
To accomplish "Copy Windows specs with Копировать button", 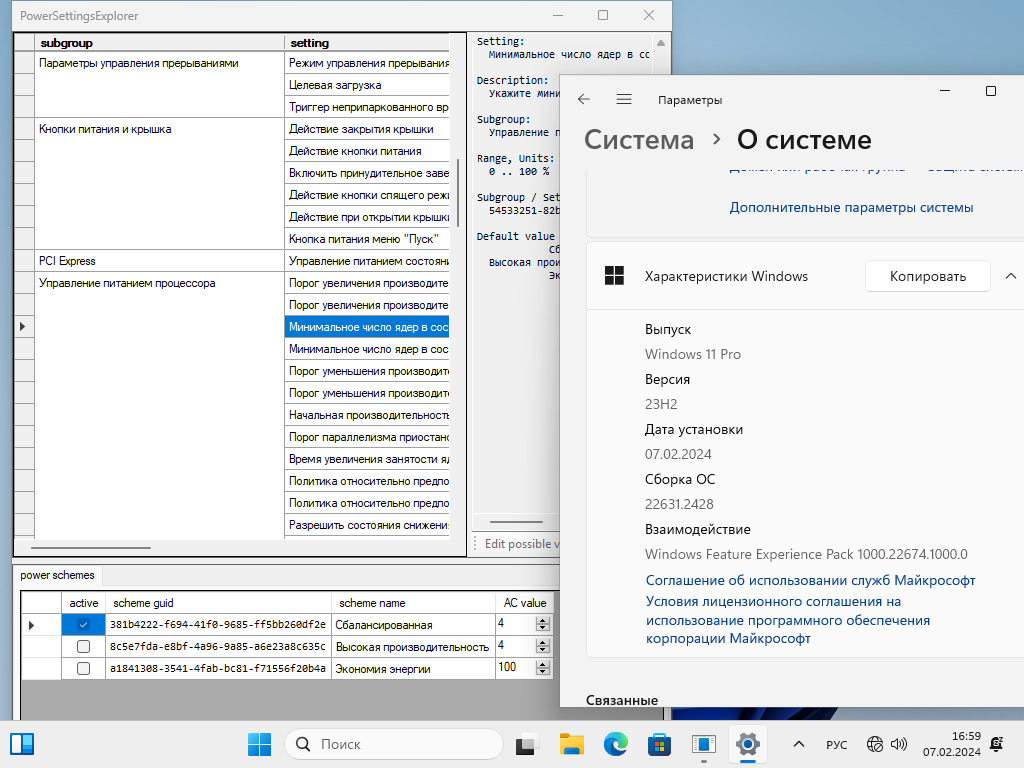I will (x=927, y=276).
